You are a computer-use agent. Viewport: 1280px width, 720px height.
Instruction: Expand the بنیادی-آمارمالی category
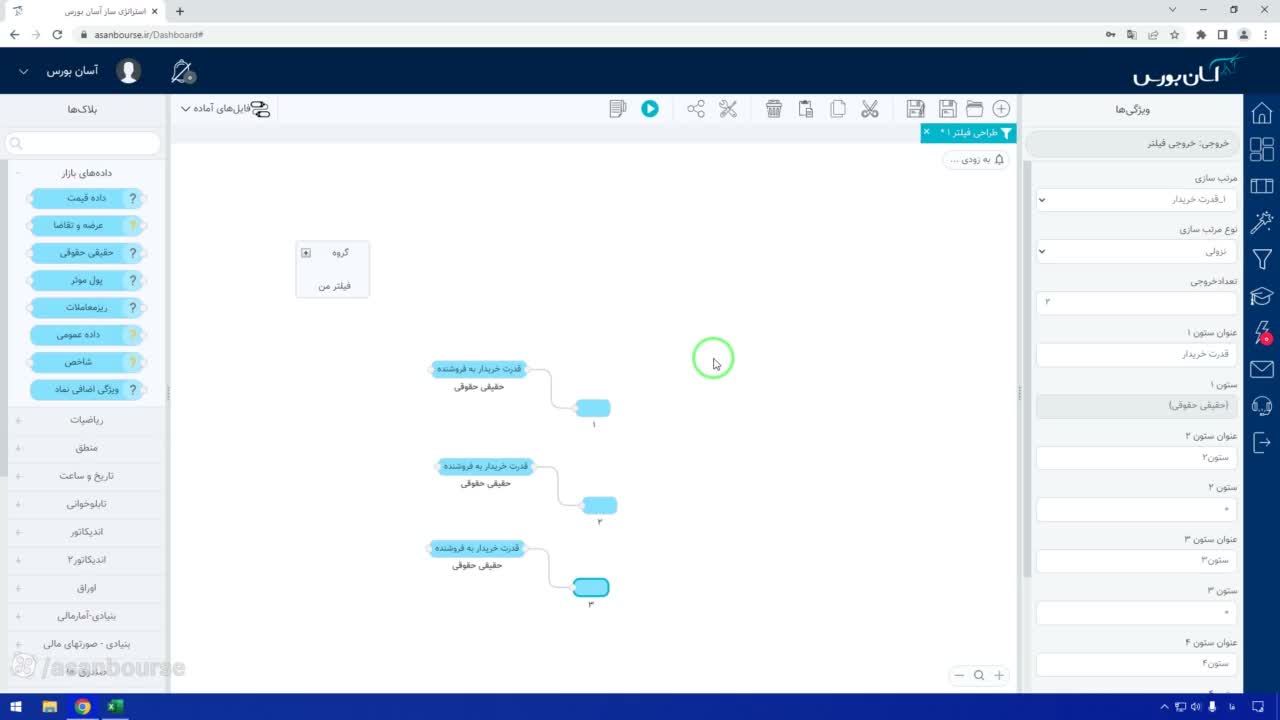click(x=18, y=616)
